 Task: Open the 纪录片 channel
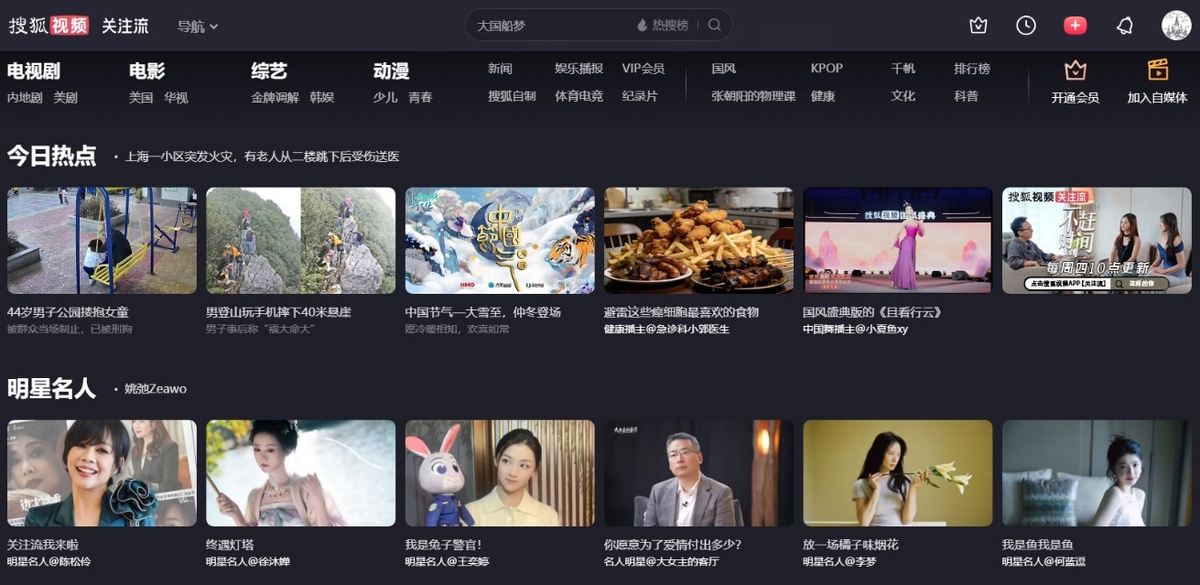[640, 97]
